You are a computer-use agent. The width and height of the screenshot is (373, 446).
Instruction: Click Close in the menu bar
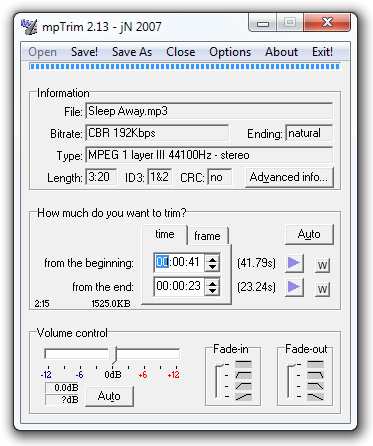point(181,52)
